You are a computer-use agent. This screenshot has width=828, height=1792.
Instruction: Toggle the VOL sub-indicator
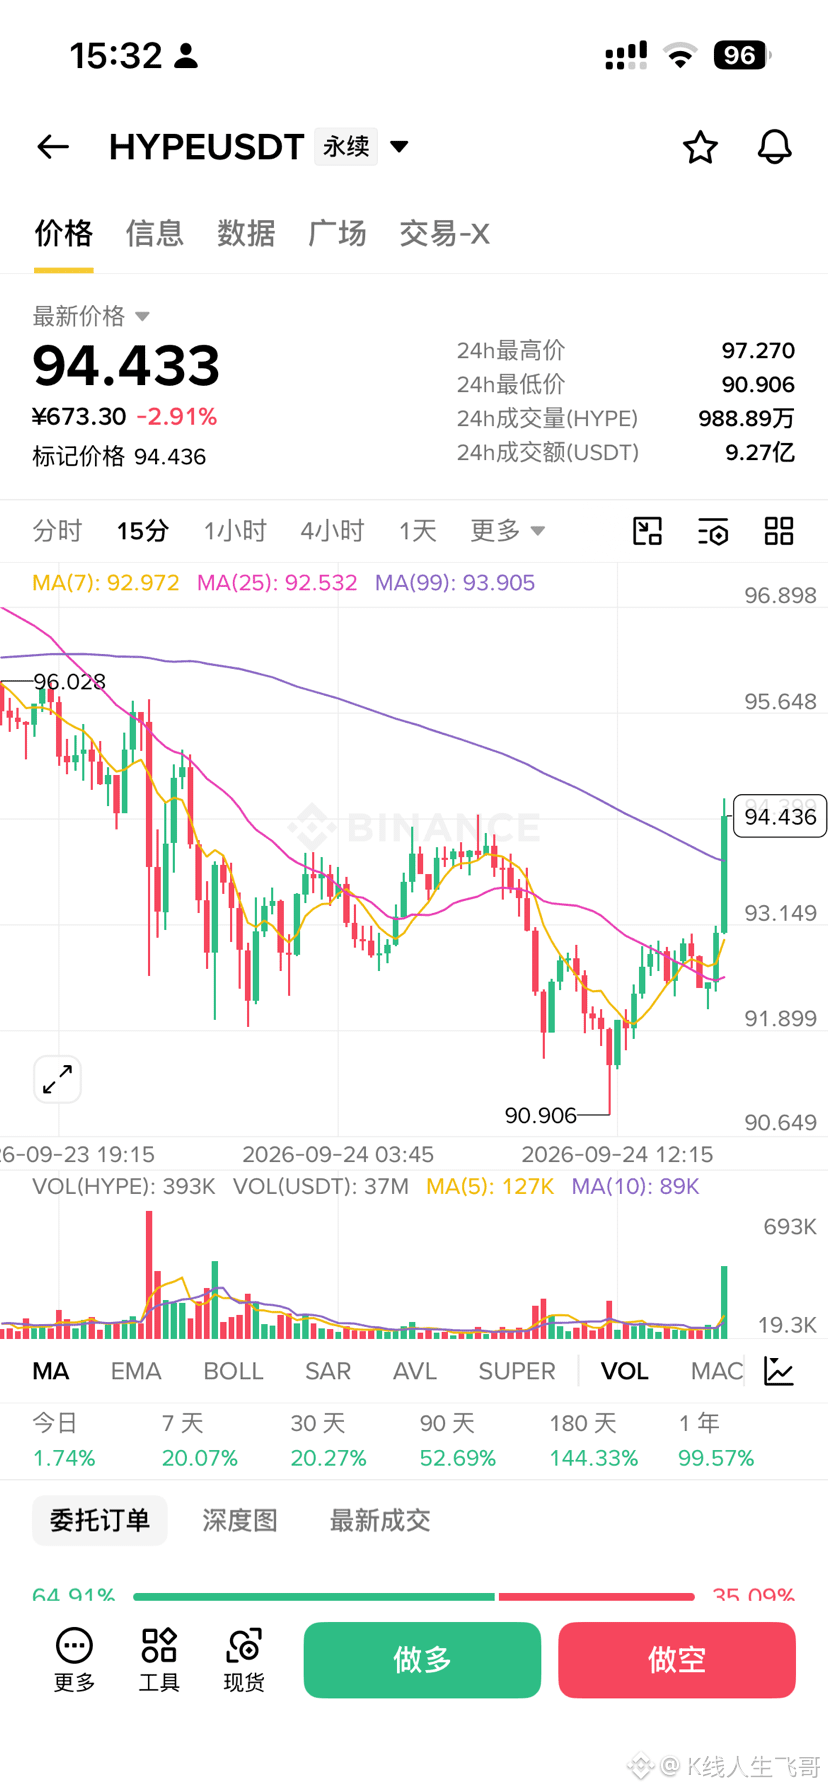tap(624, 1371)
